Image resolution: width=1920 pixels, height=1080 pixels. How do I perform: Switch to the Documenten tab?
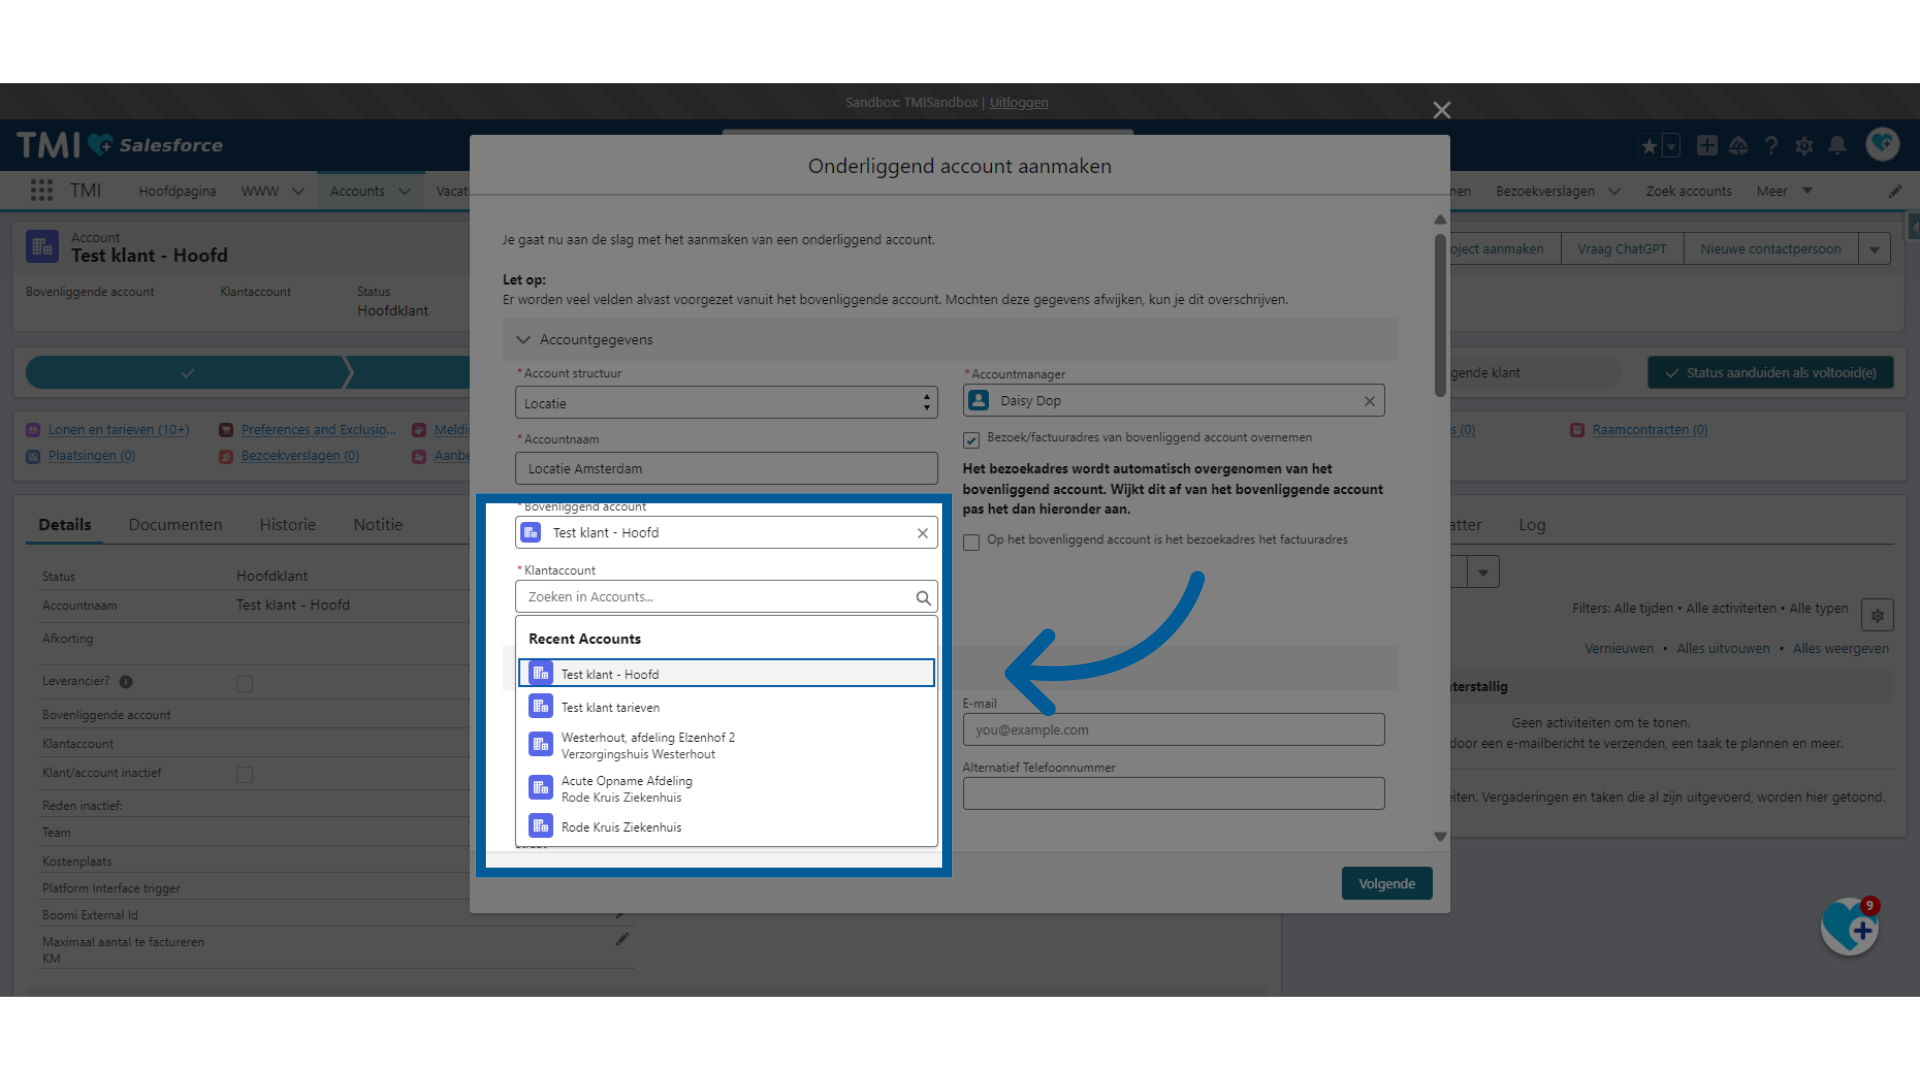pos(175,525)
